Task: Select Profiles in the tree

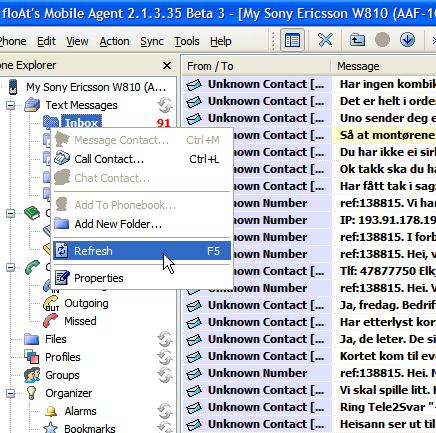Action: point(63,357)
